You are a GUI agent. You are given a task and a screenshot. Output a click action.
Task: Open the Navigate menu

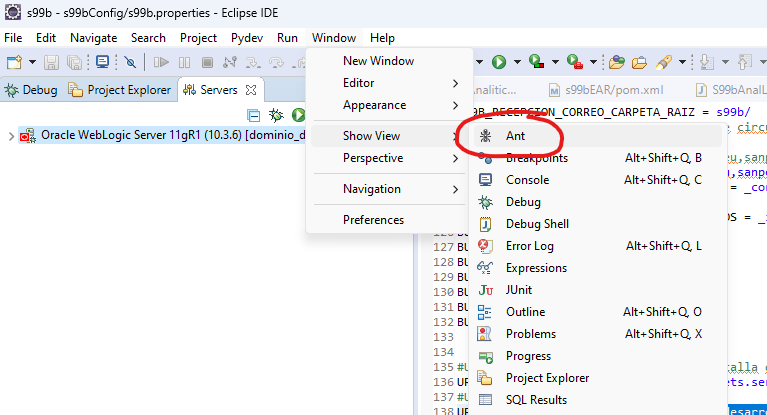point(93,38)
